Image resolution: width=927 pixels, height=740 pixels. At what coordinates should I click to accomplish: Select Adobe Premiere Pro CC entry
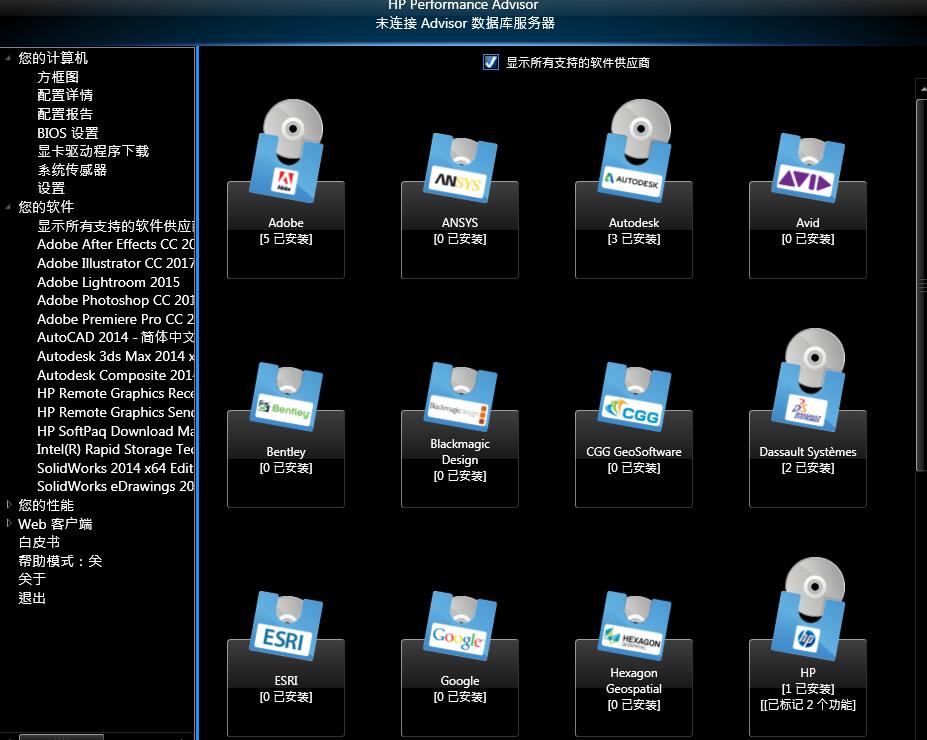click(x=115, y=319)
